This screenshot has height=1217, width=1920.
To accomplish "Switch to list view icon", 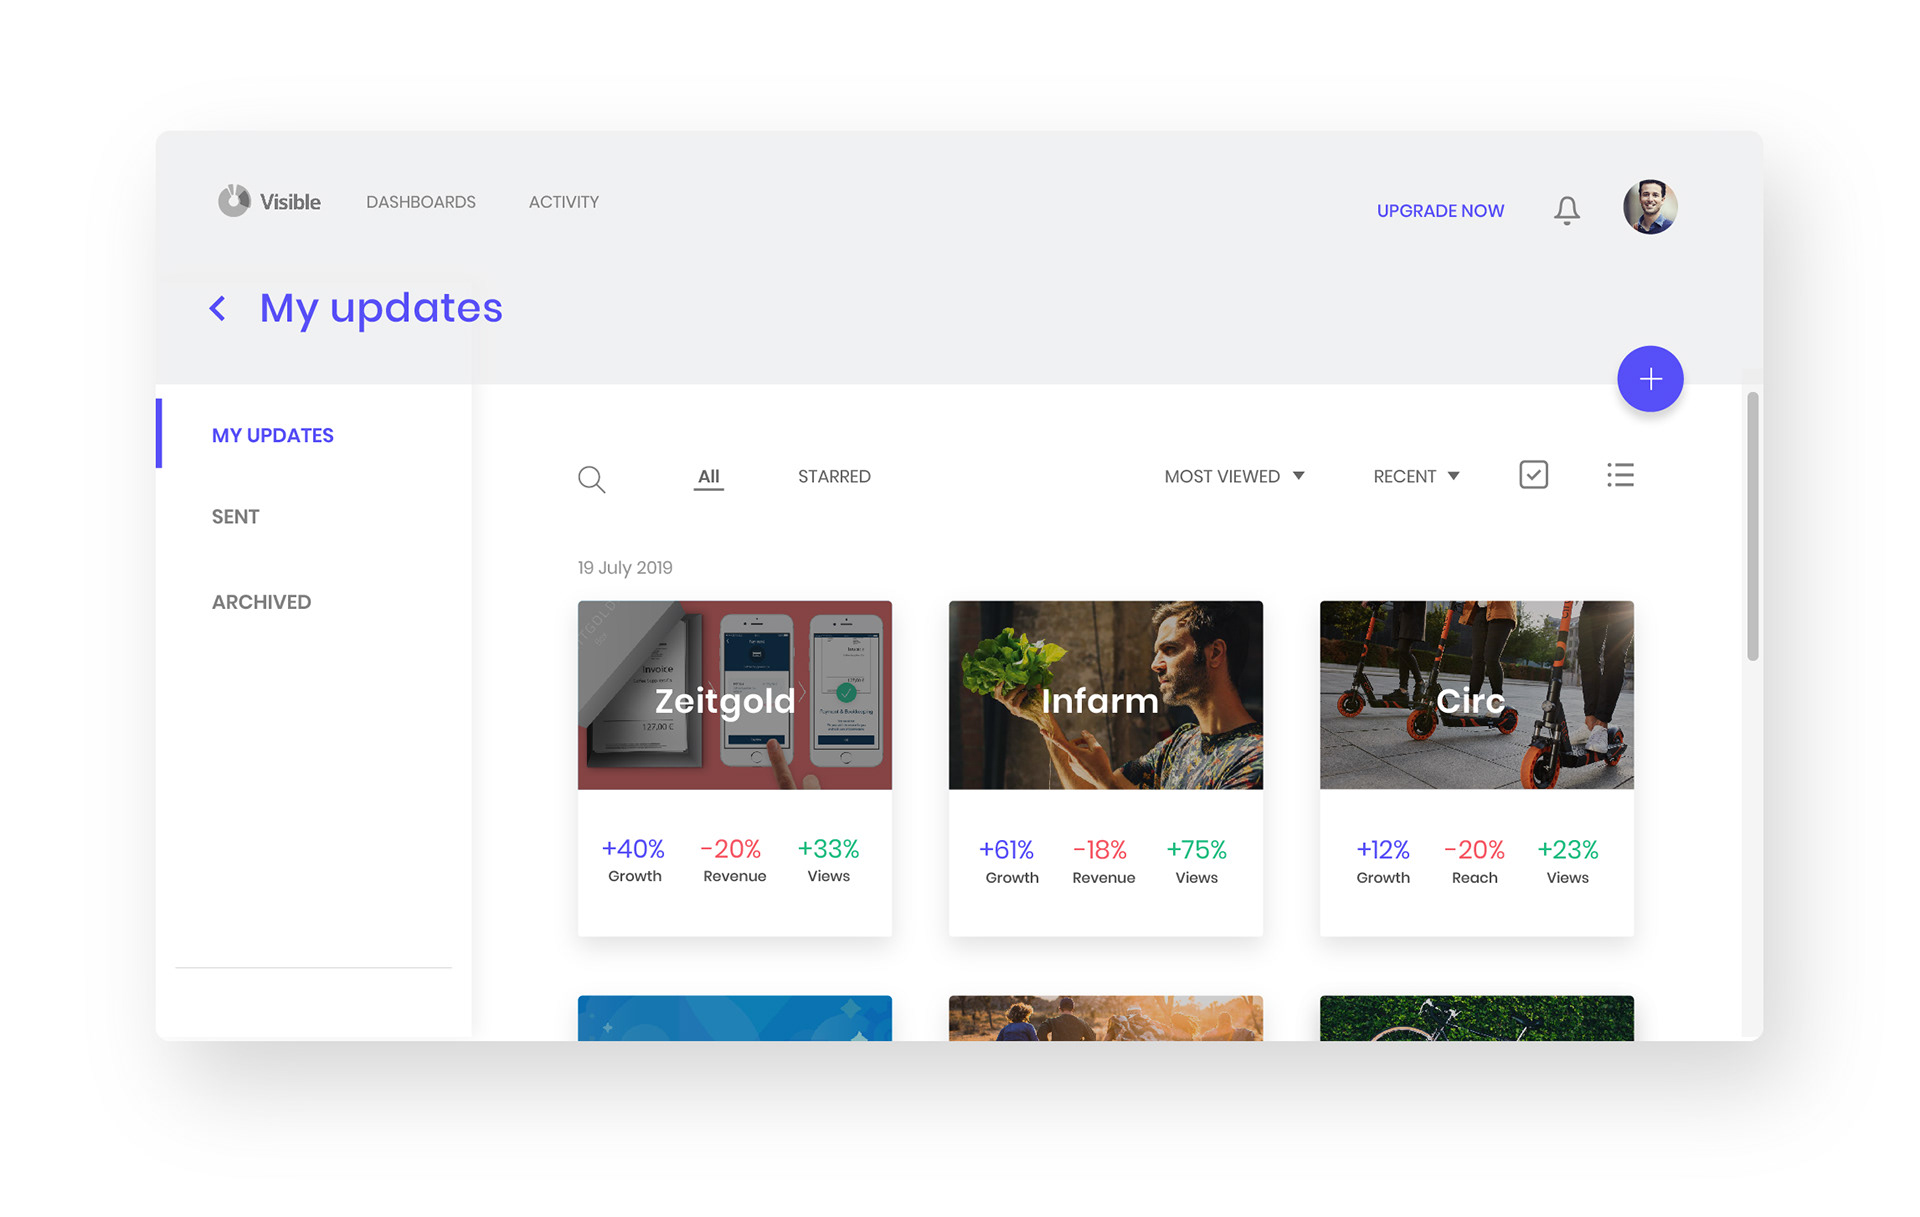I will point(1620,475).
